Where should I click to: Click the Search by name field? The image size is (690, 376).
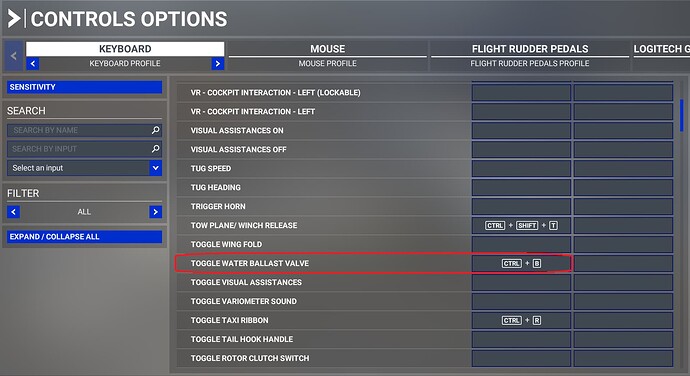click(80, 130)
